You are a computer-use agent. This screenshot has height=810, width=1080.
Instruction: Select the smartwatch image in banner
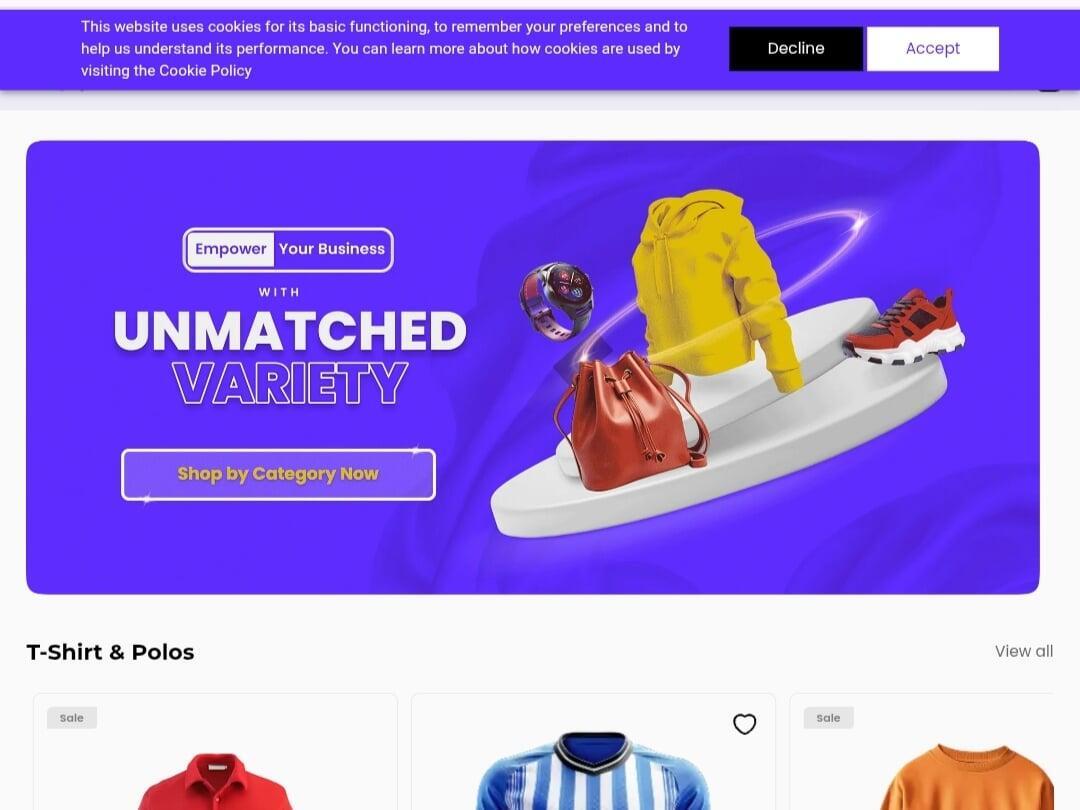[x=557, y=300]
